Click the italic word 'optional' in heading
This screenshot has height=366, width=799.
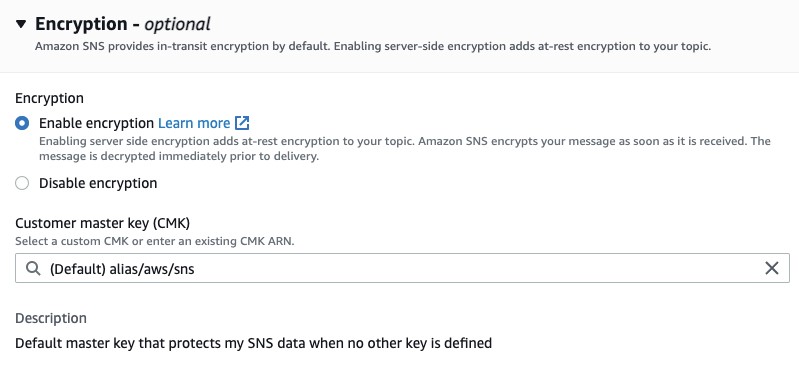tap(177, 24)
